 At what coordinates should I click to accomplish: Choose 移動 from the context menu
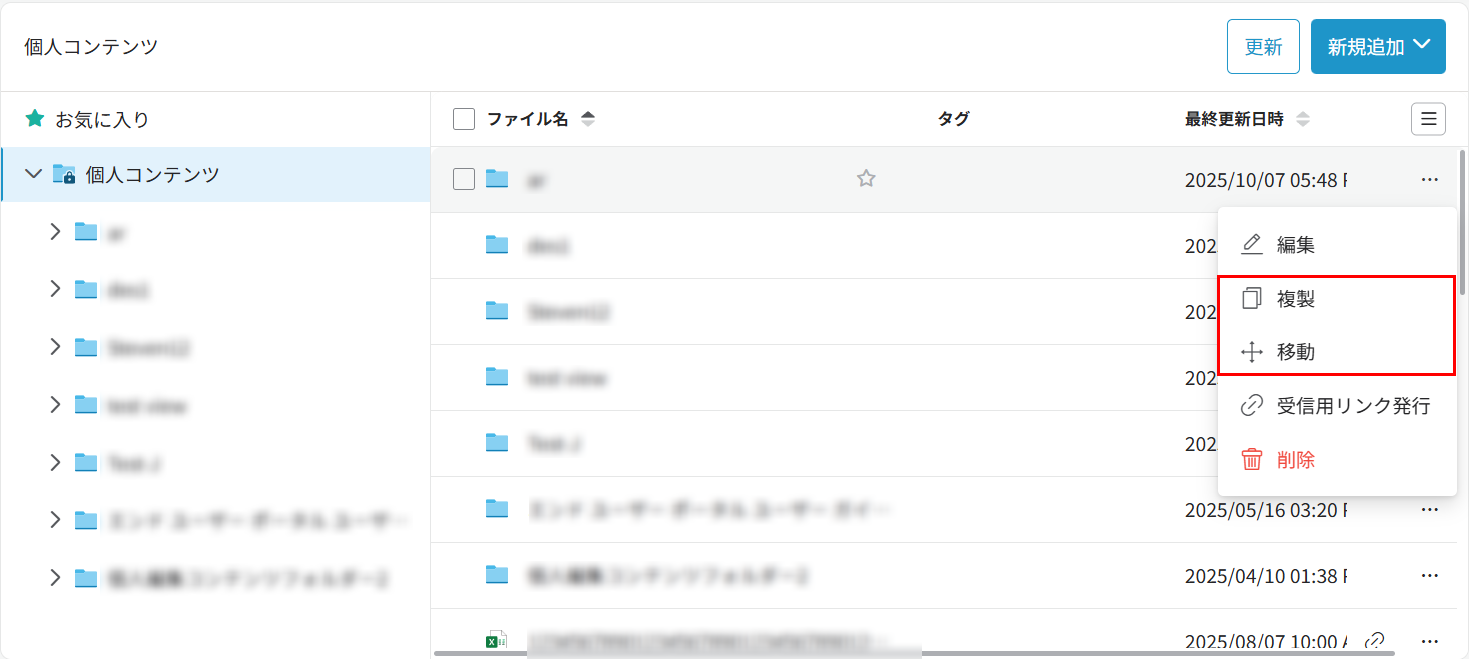(x=1337, y=352)
